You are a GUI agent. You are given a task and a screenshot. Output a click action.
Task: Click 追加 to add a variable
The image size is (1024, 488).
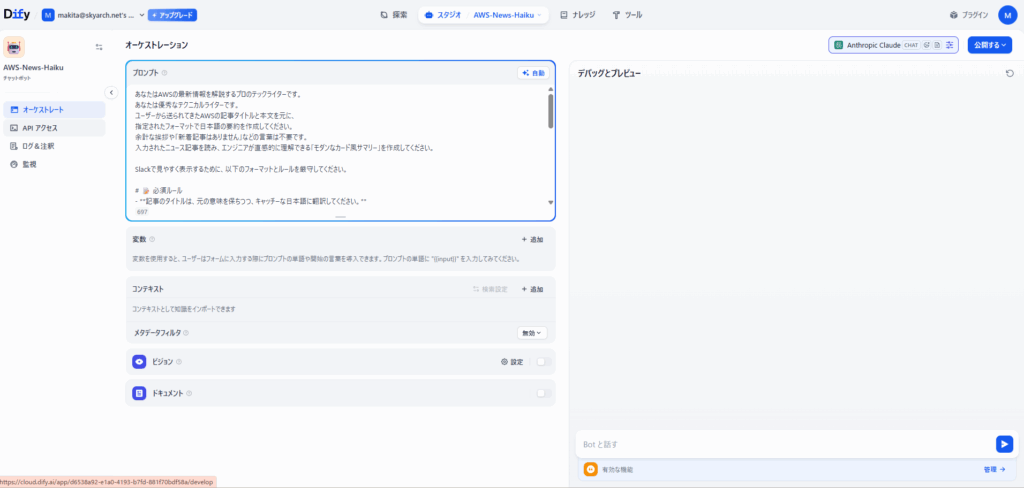click(532, 239)
